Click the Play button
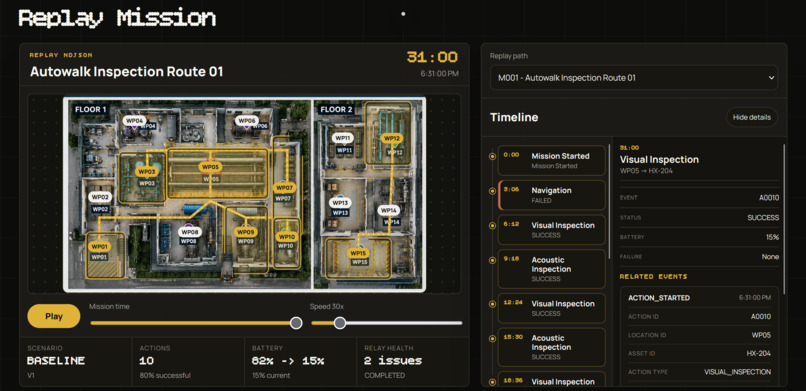This screenshot has width=806, height=391. [54, 316]
